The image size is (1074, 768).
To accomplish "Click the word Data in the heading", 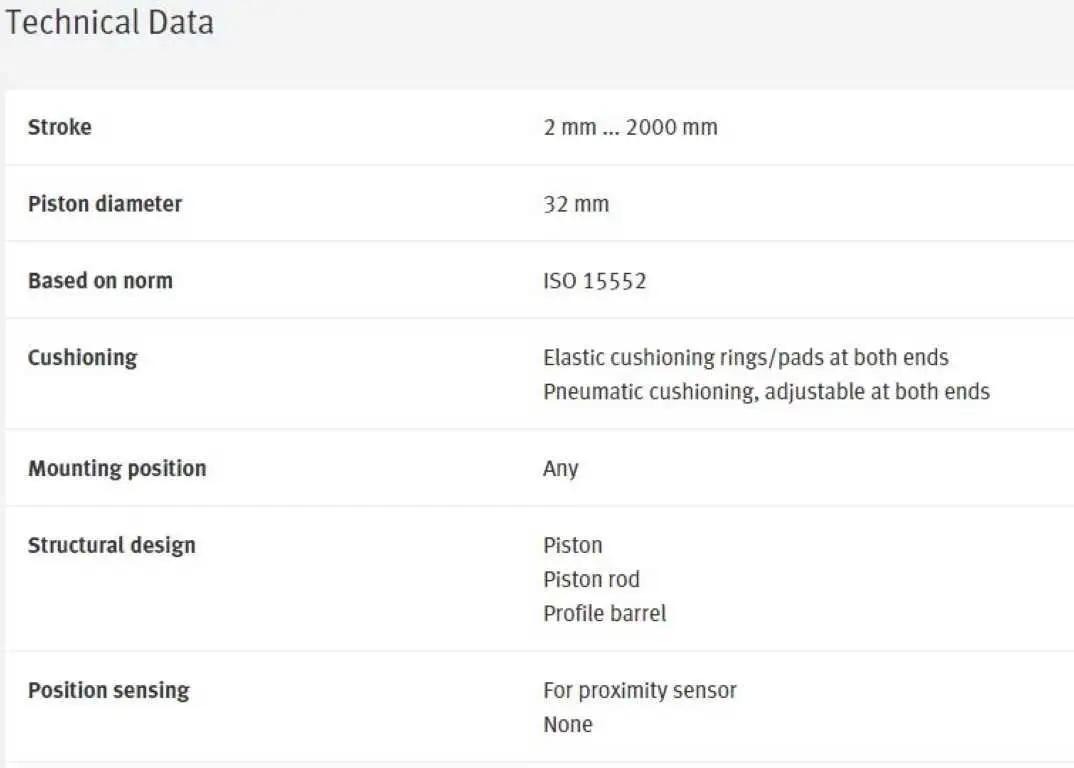I will pos(181,22).
